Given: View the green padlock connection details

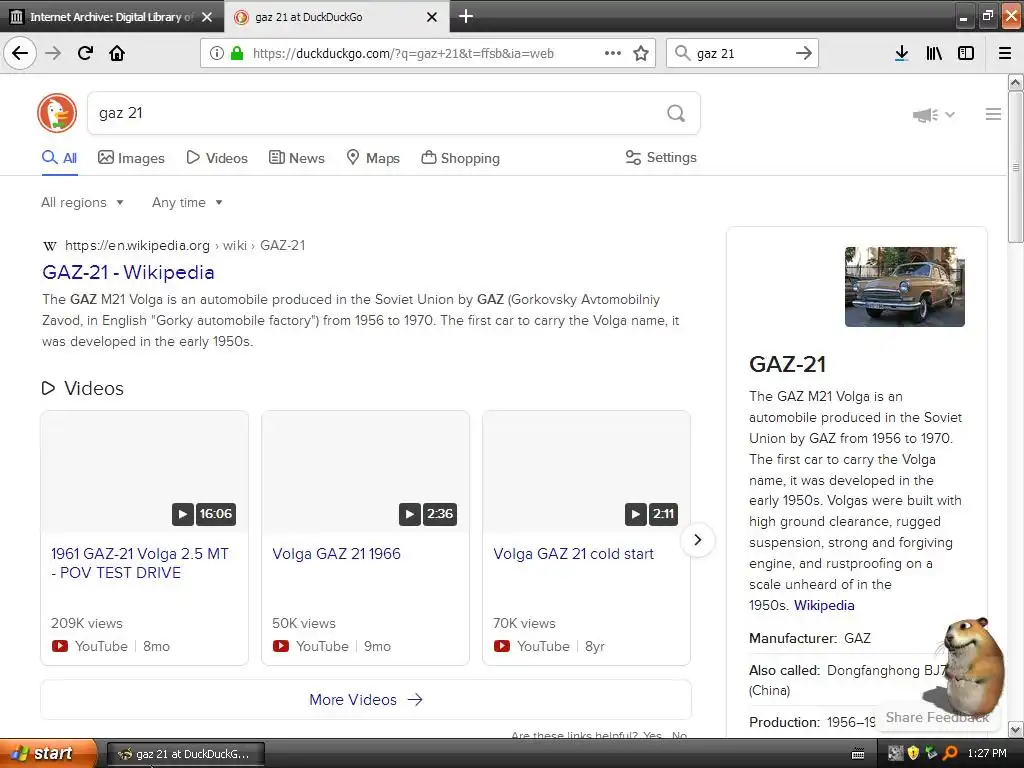Looking at the screenshot, I should (237, 54).
